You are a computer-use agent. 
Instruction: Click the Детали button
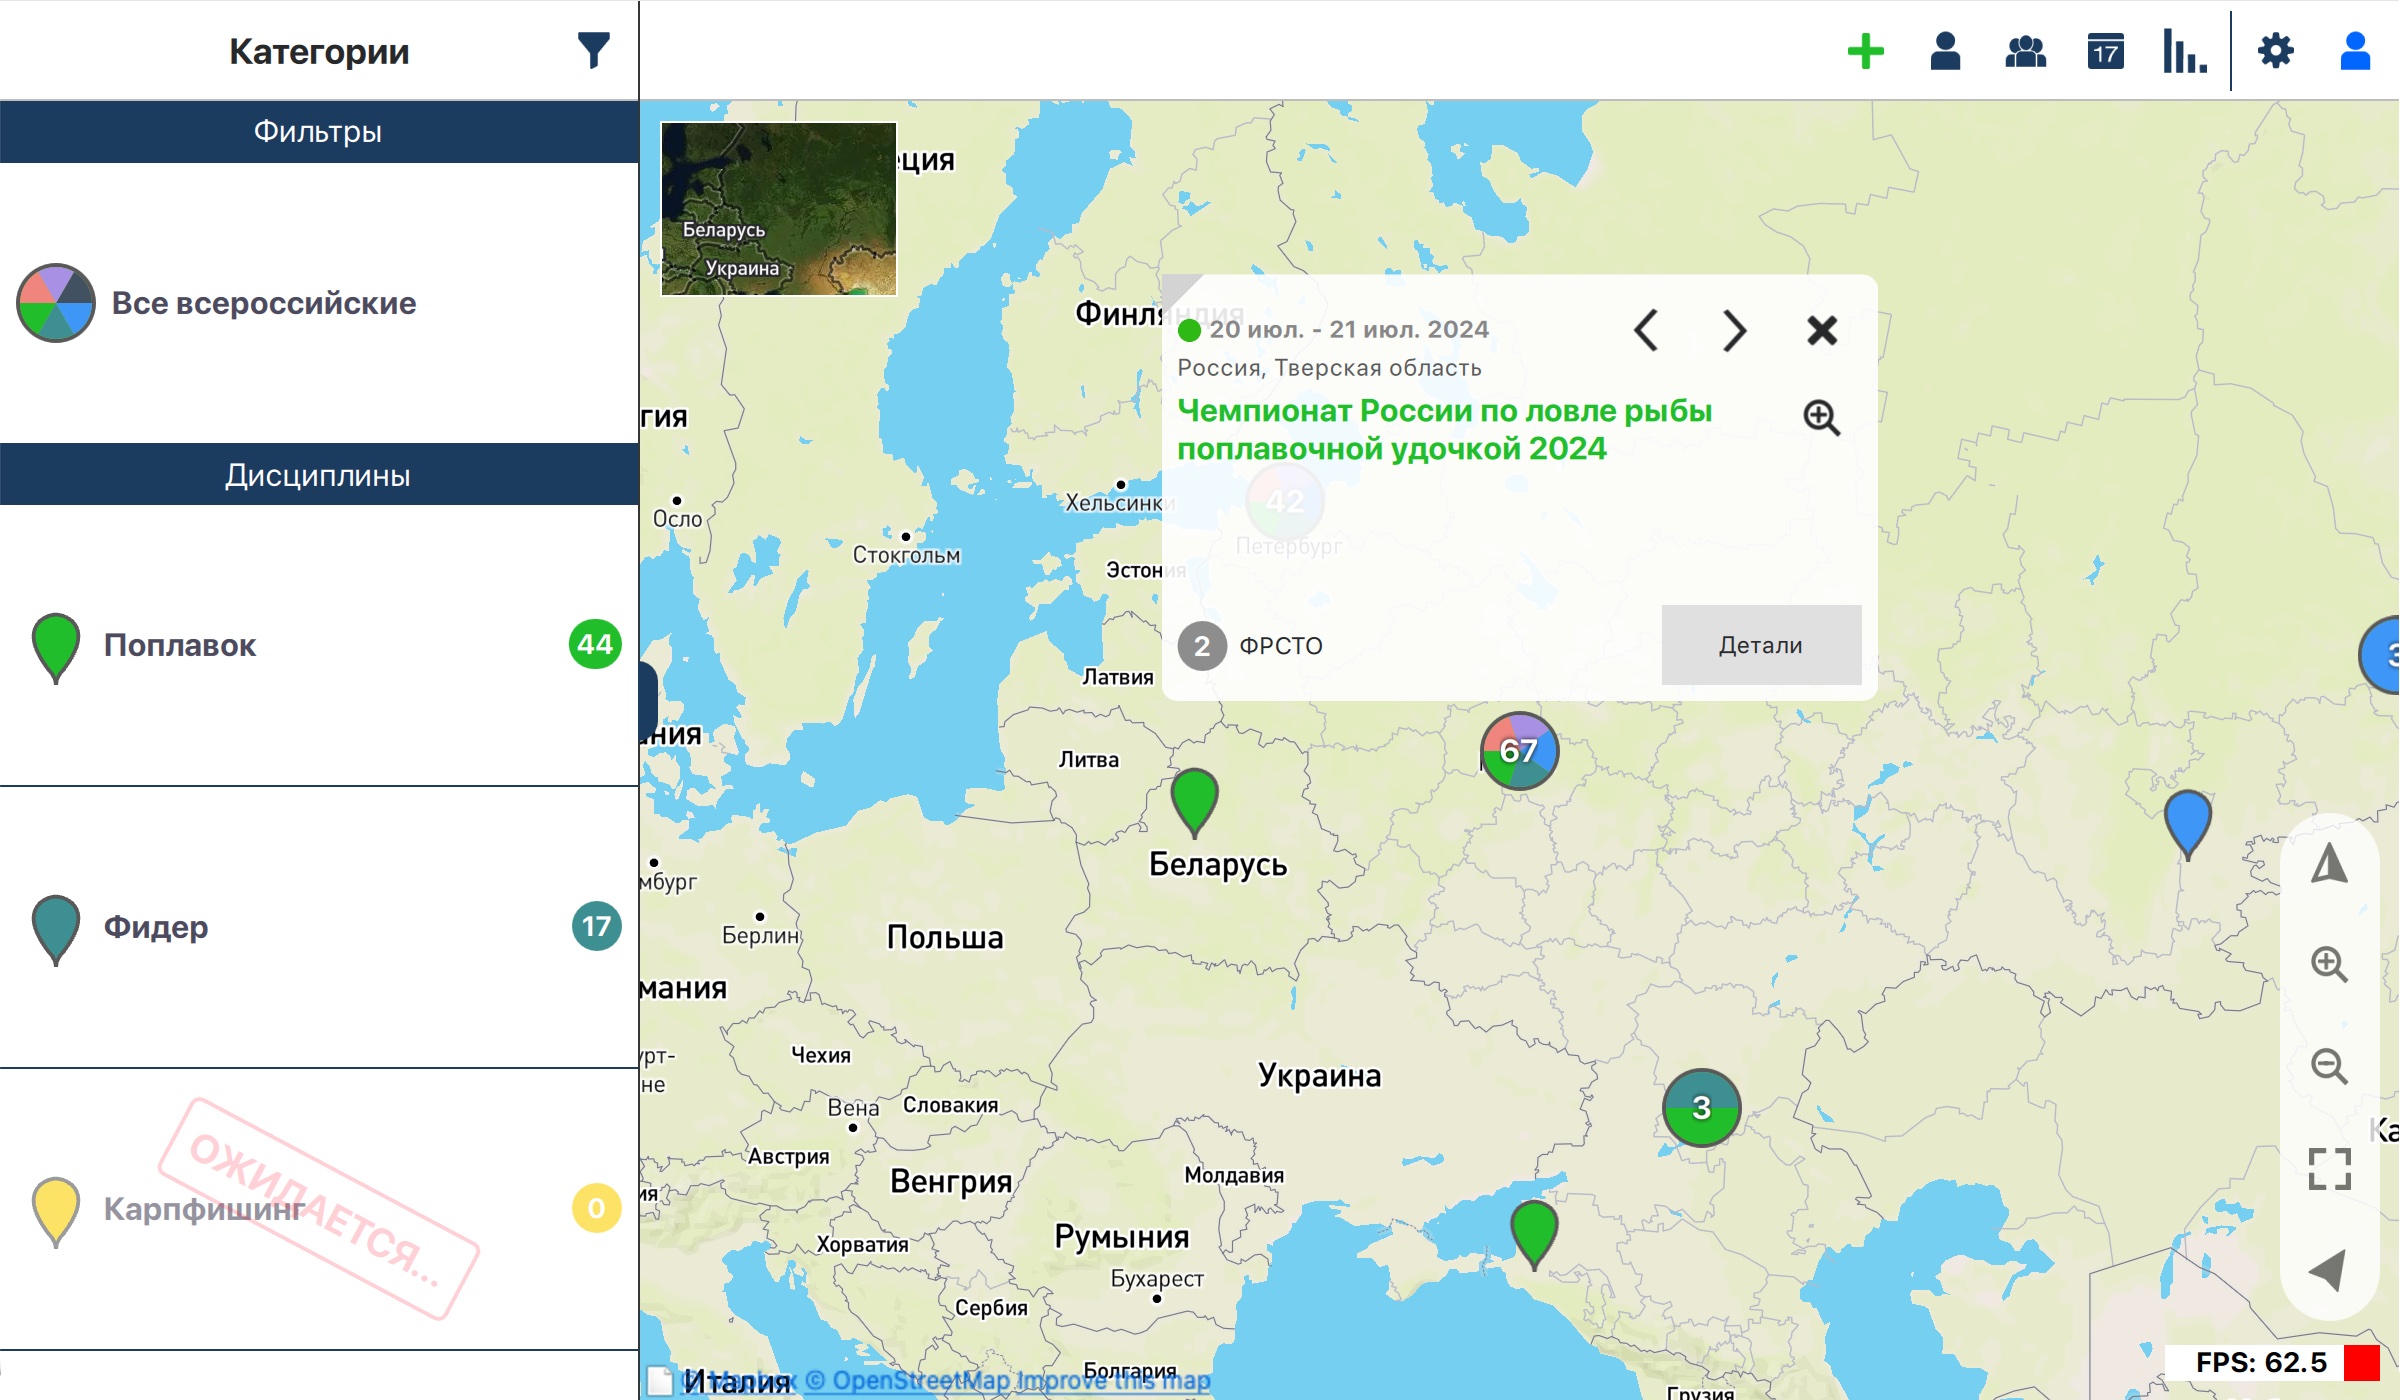(1761, 645)
